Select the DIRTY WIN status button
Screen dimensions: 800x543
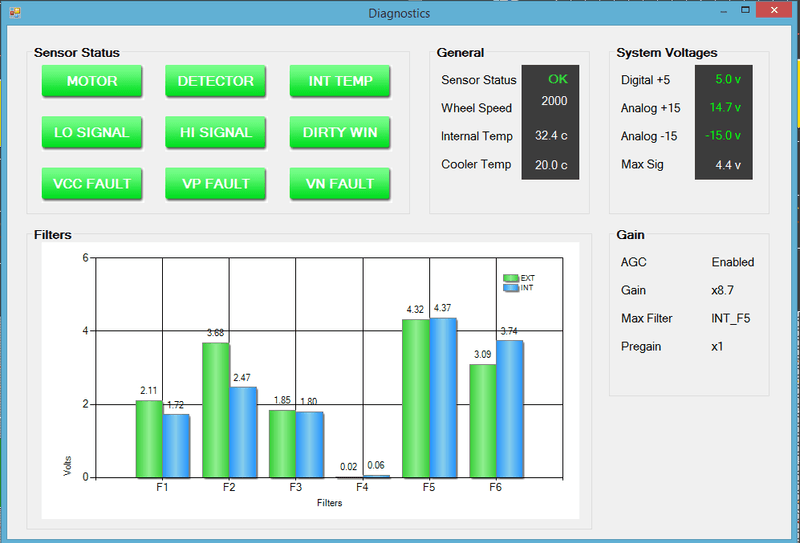click(x=340, y=132)
